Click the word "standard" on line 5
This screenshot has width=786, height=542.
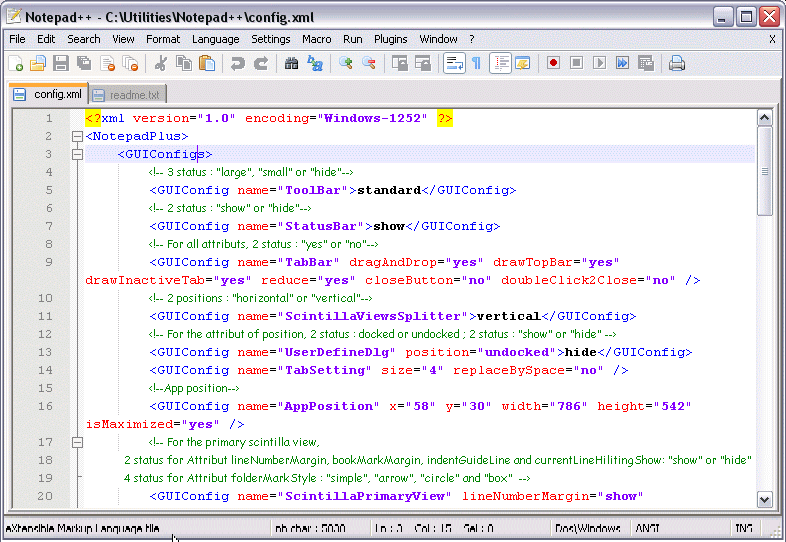click(x=389, y=190)
